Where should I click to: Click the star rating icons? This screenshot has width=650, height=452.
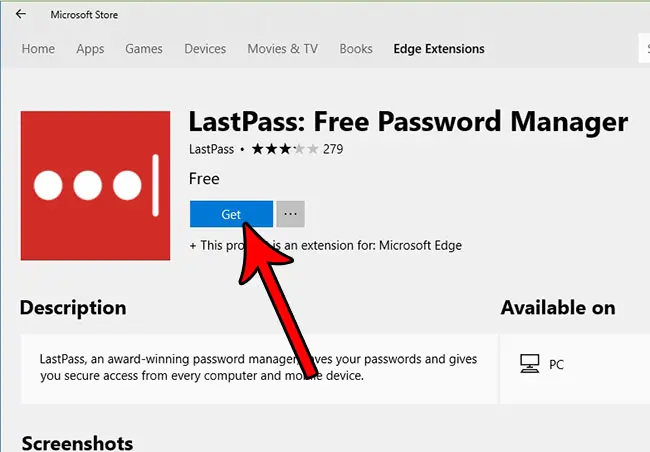(x=285, y=149)
